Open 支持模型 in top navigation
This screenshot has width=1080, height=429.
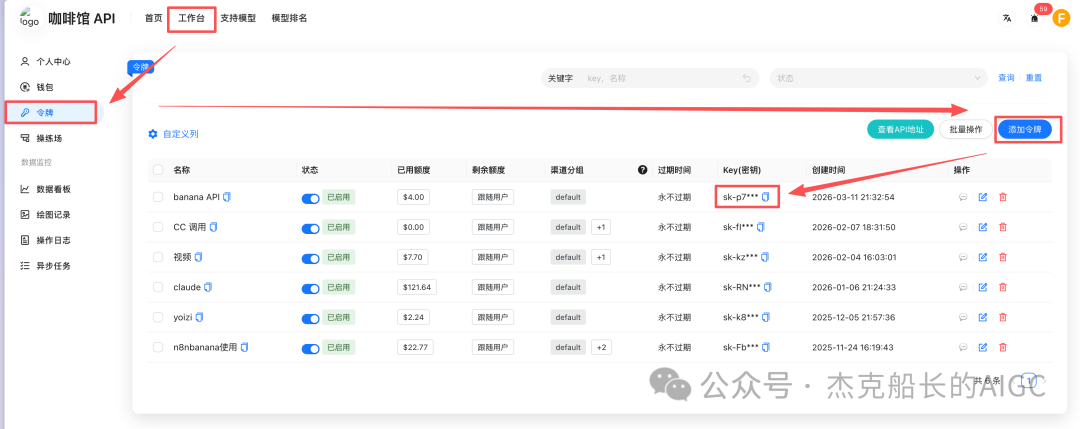pos(238,19)
